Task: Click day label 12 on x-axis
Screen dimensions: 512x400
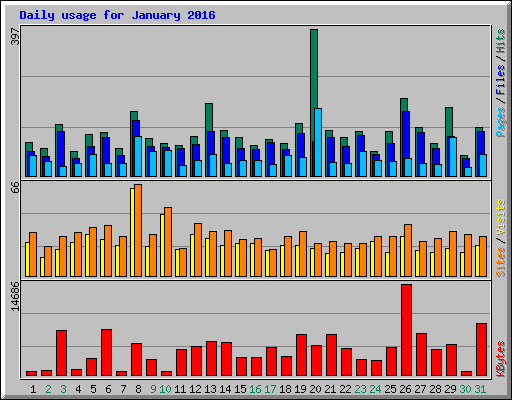Action: pos(195,389)
